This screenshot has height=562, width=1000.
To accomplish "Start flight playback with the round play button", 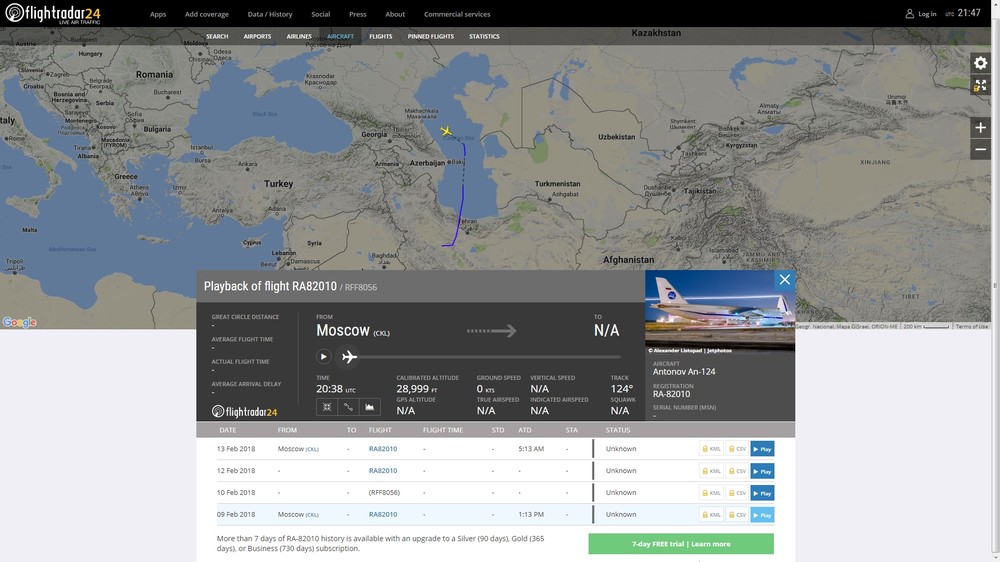I will tap(323, 356).
